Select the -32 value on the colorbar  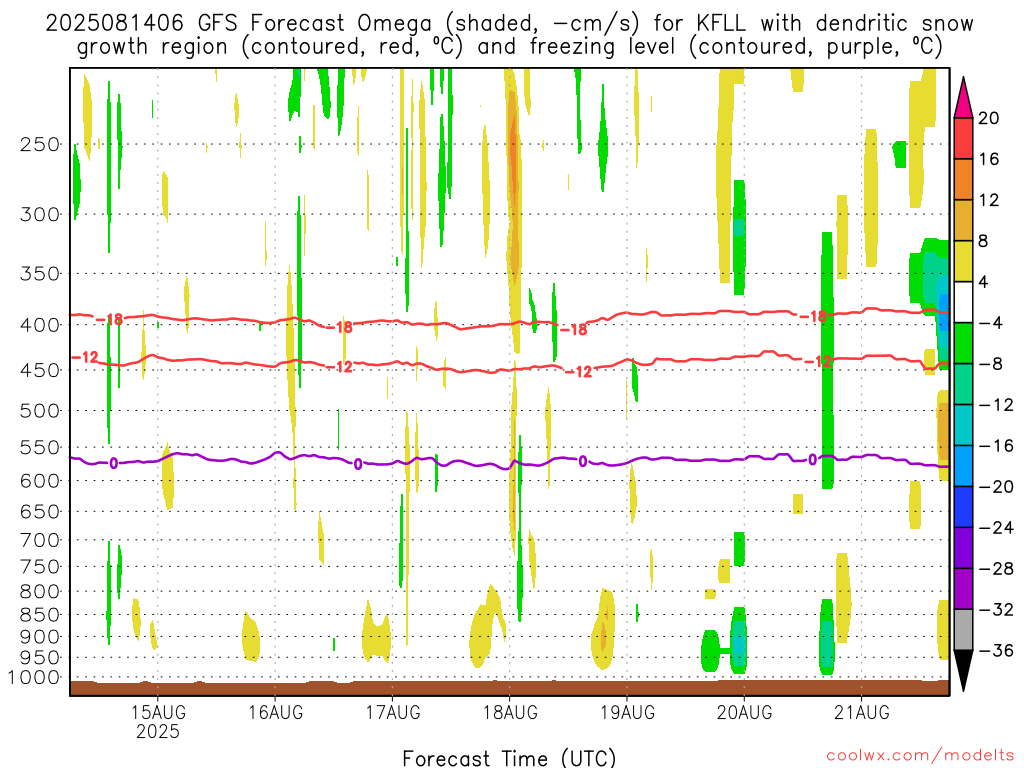(x=996, y=609)
